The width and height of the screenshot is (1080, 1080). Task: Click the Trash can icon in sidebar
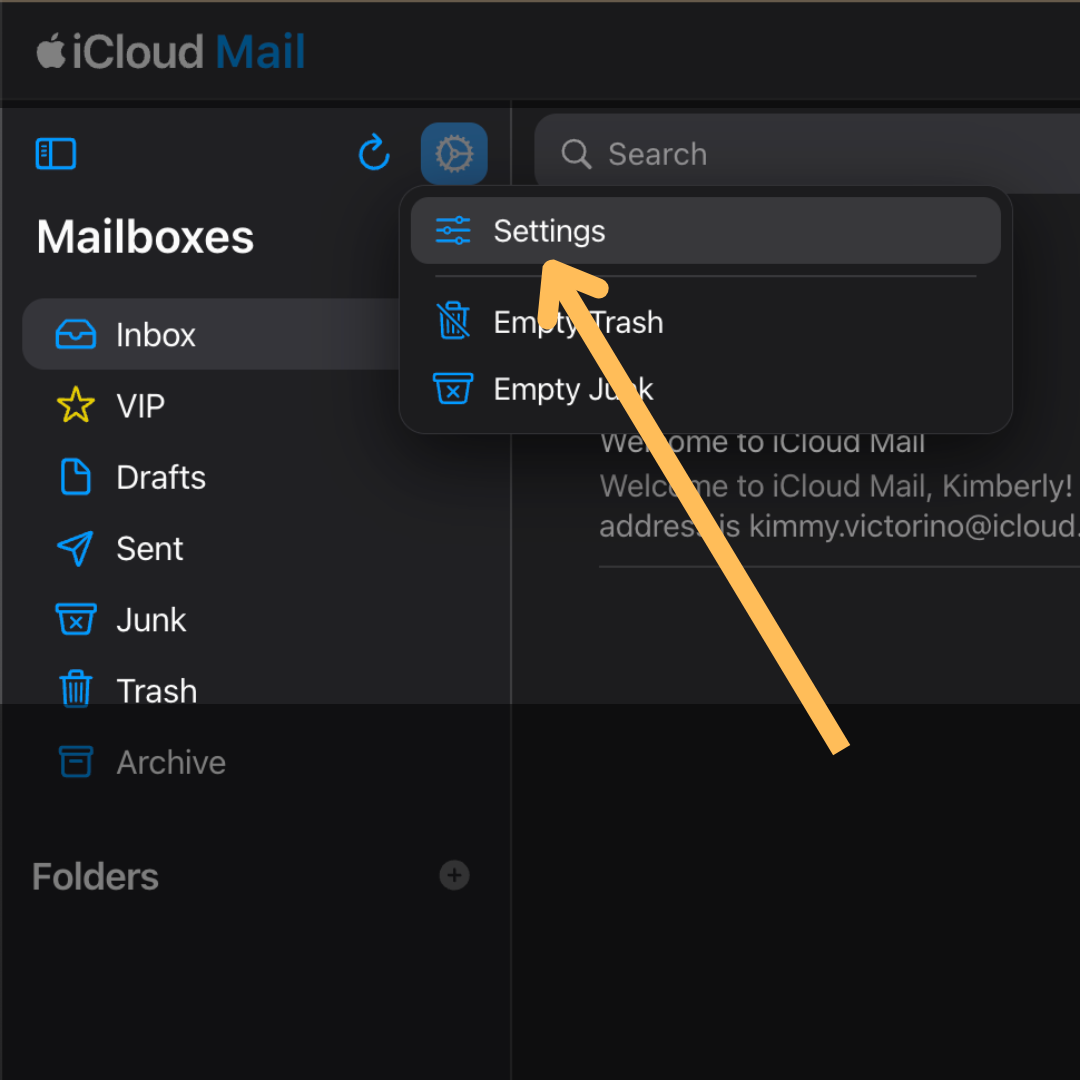(x=76, y=689)
